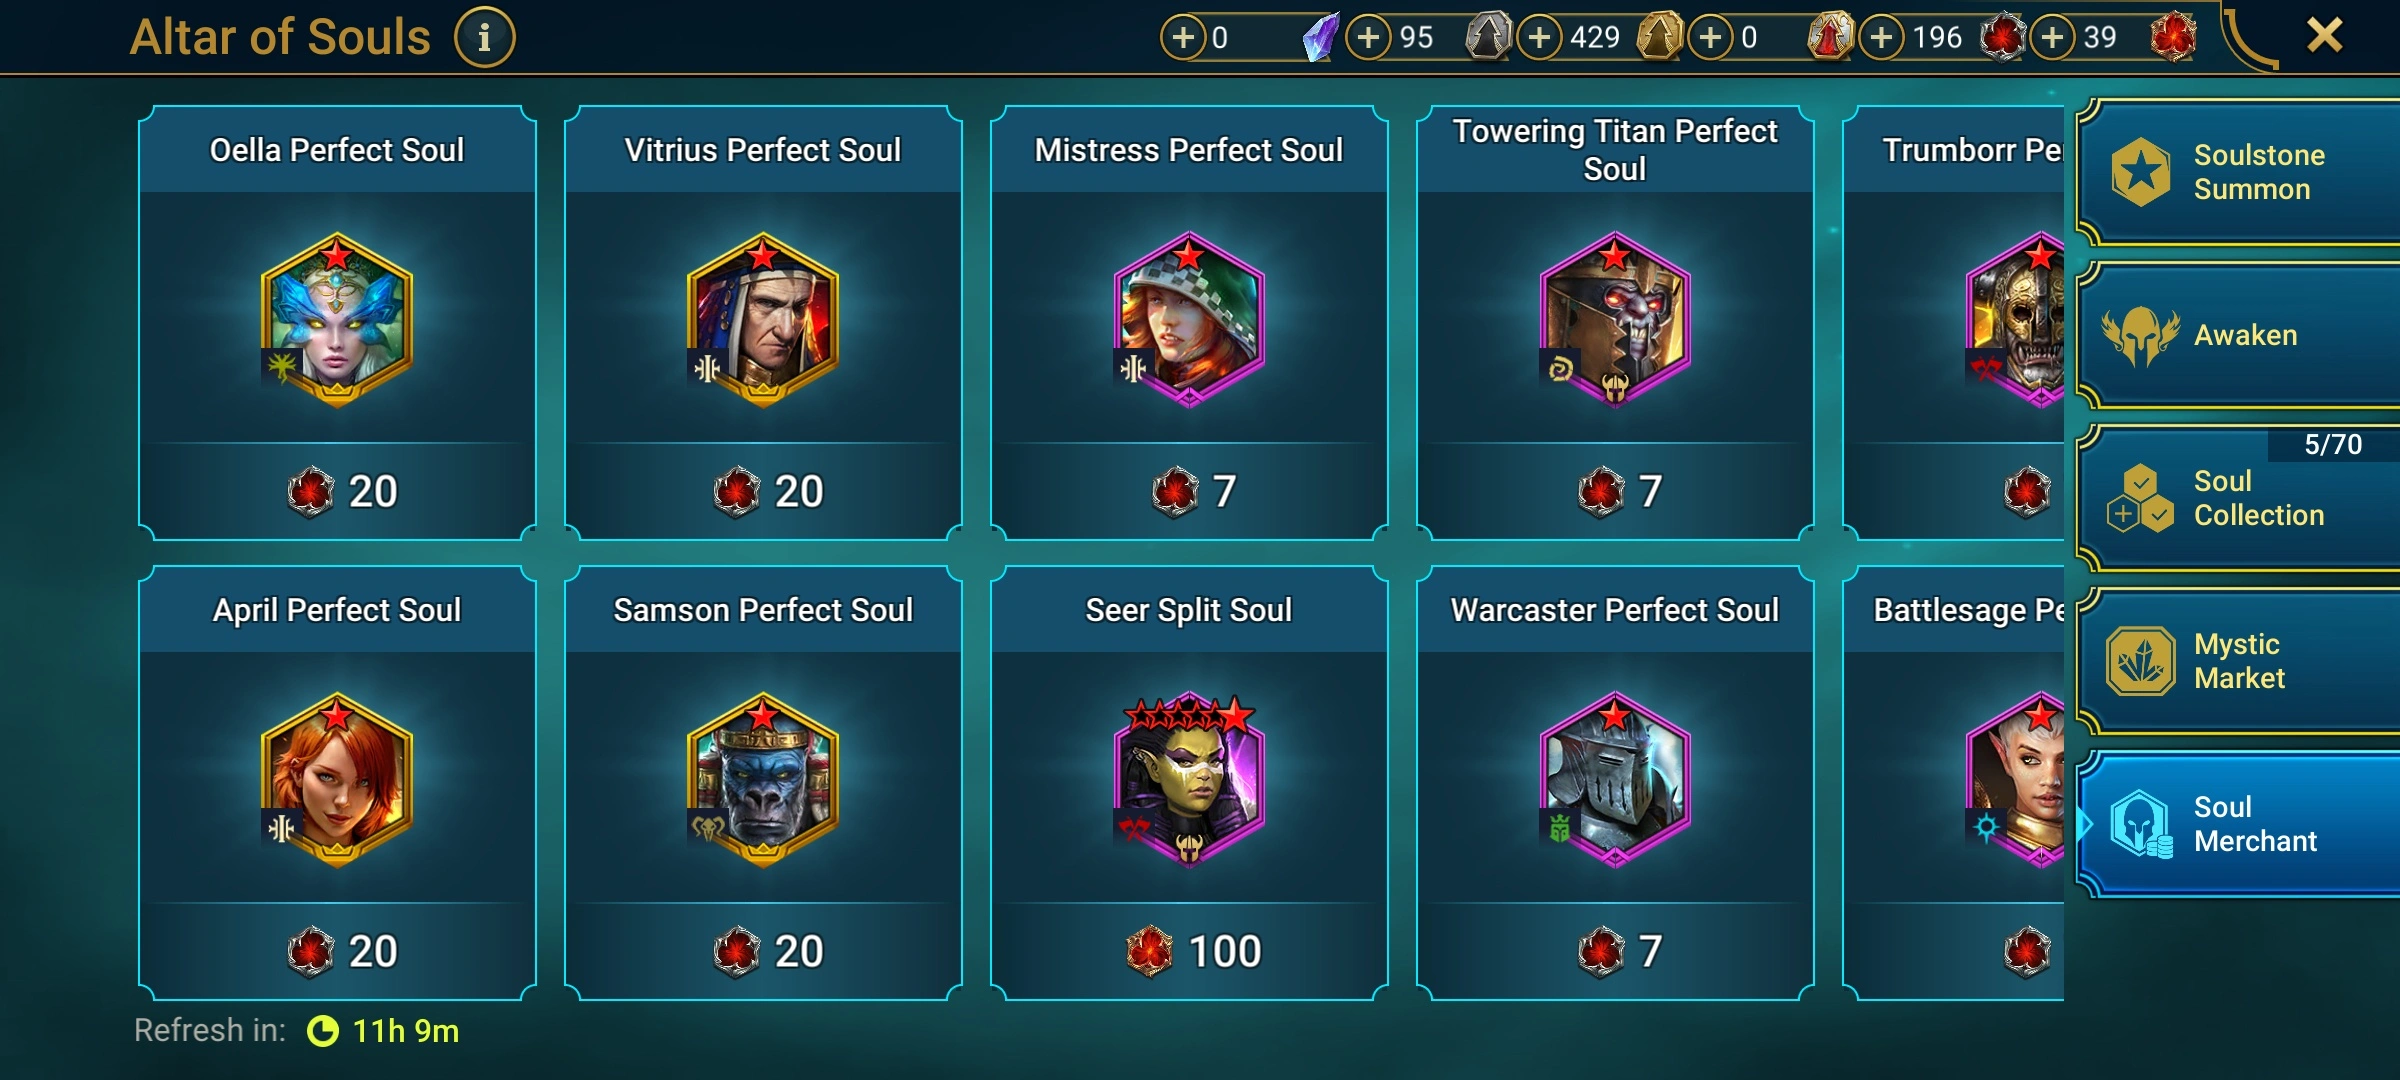Add more purple crystal shards via plus
The image size is (2400, 1080).
pyautogui.click(x=1183, y=38)
